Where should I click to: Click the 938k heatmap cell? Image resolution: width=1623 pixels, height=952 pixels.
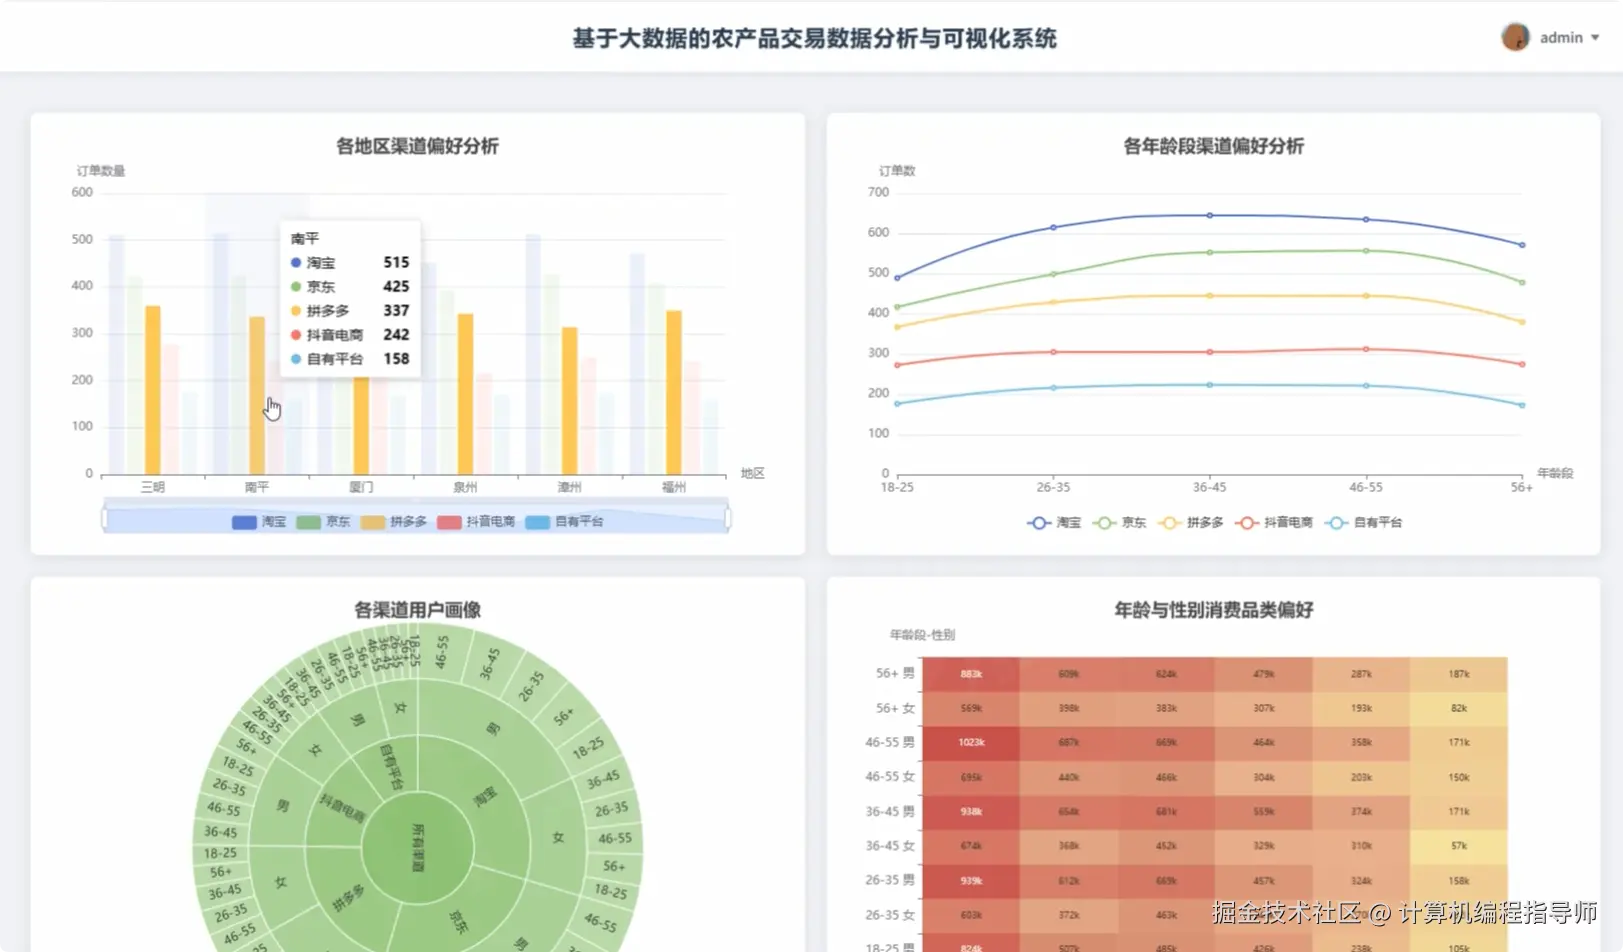click(x=971, y=812)
